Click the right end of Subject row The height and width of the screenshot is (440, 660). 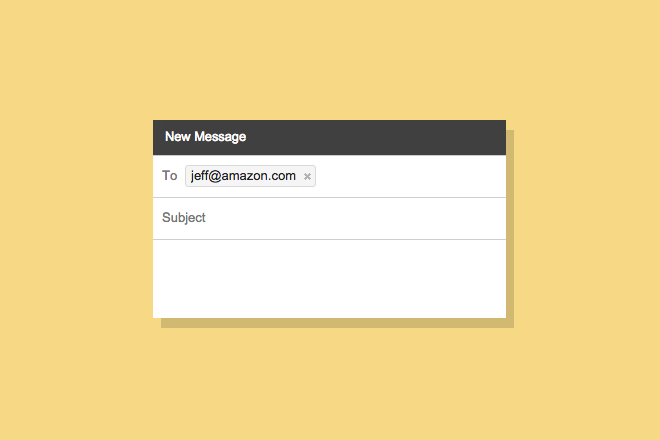(x=490, y=218)
